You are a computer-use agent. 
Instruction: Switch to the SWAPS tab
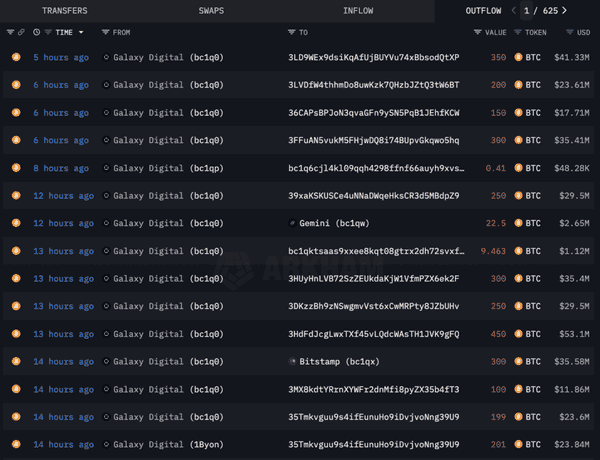[x=211, y=11]
